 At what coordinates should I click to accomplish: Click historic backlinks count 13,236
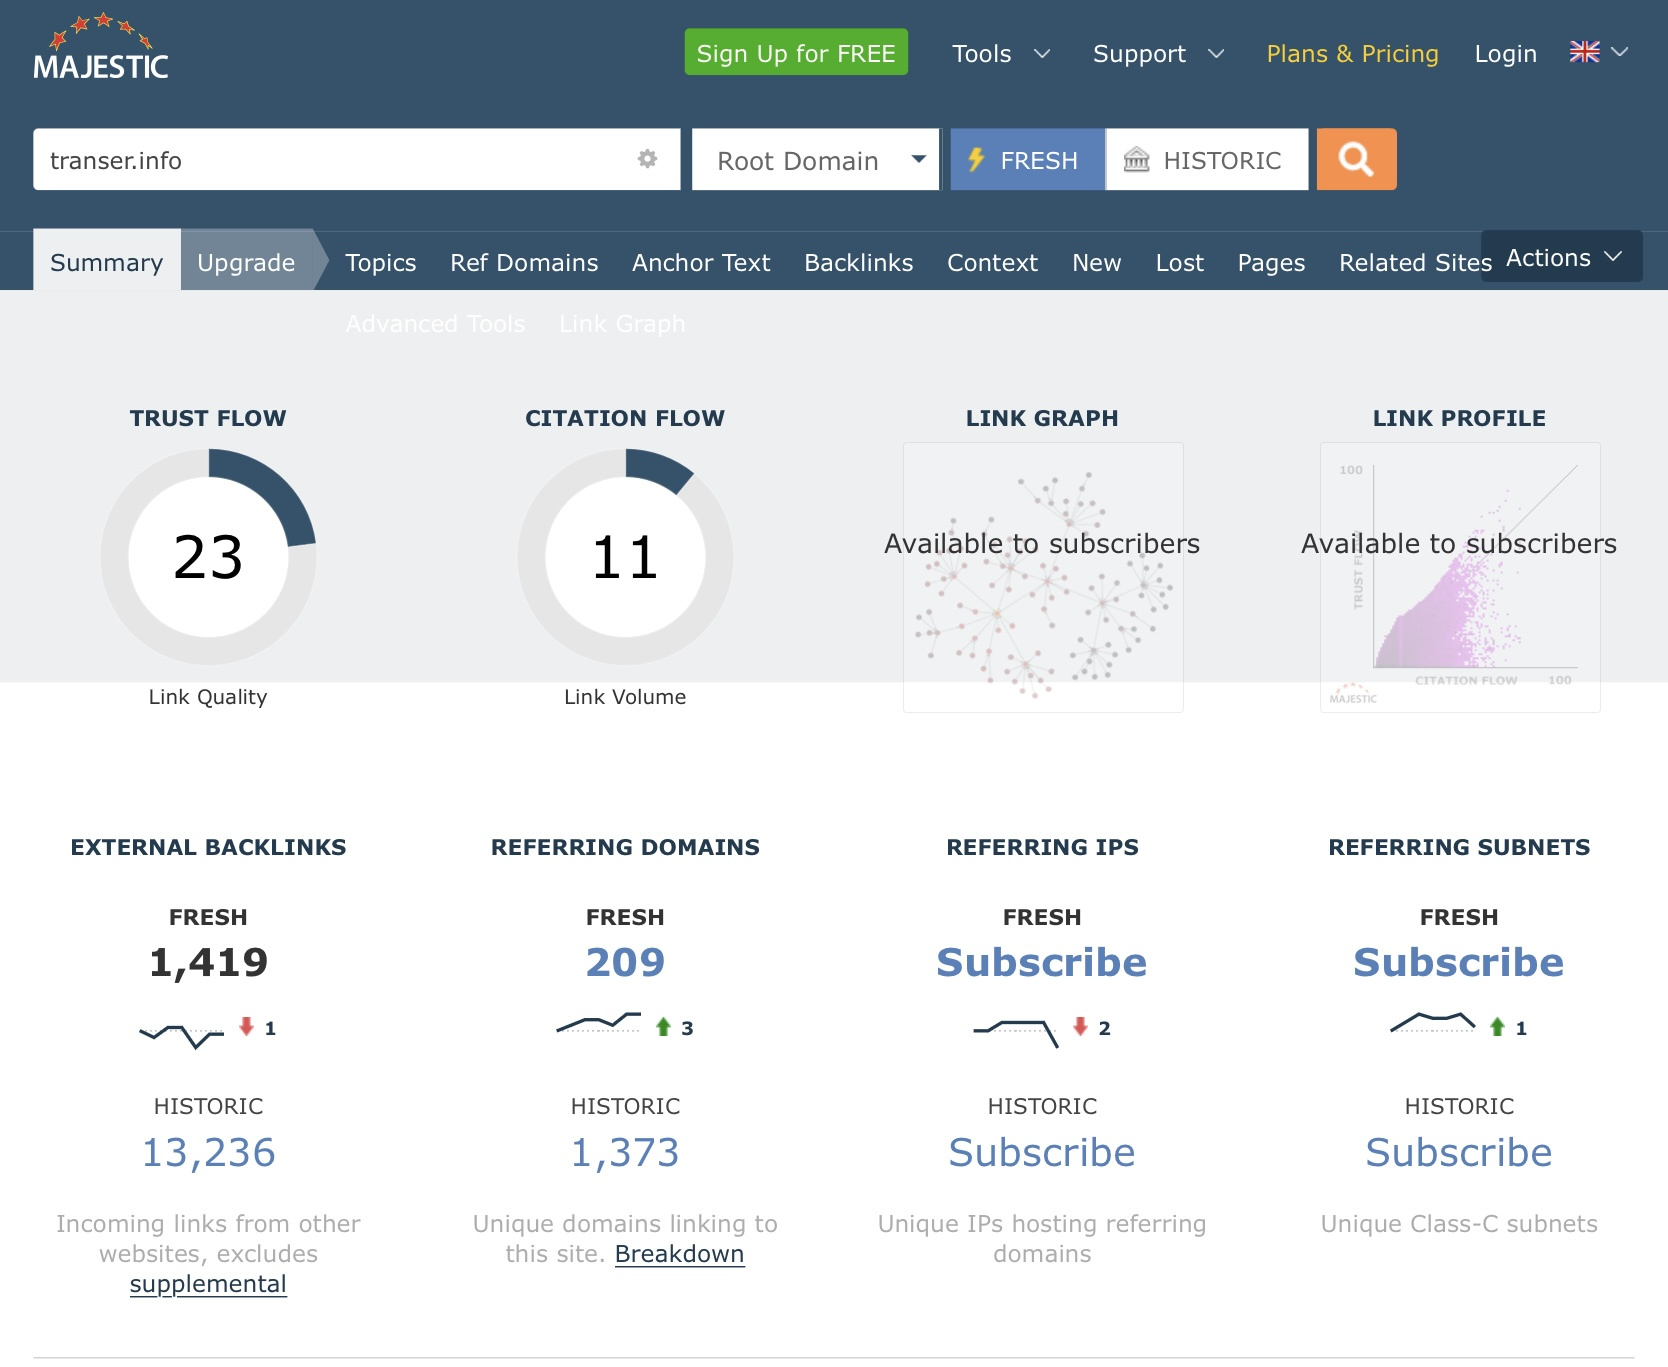tap(208, 1152)
